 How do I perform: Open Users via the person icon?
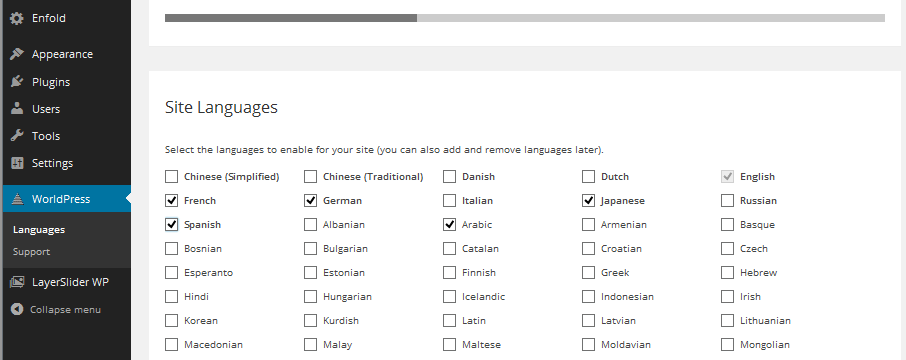click(17, 108)
